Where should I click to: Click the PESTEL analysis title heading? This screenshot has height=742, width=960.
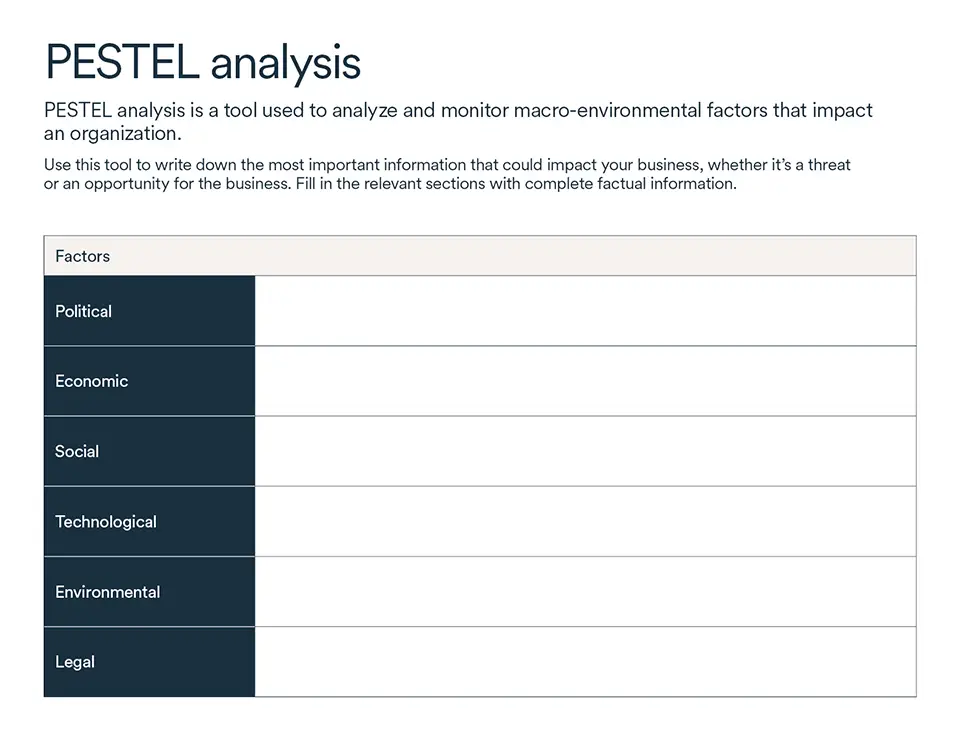[203, 62]
